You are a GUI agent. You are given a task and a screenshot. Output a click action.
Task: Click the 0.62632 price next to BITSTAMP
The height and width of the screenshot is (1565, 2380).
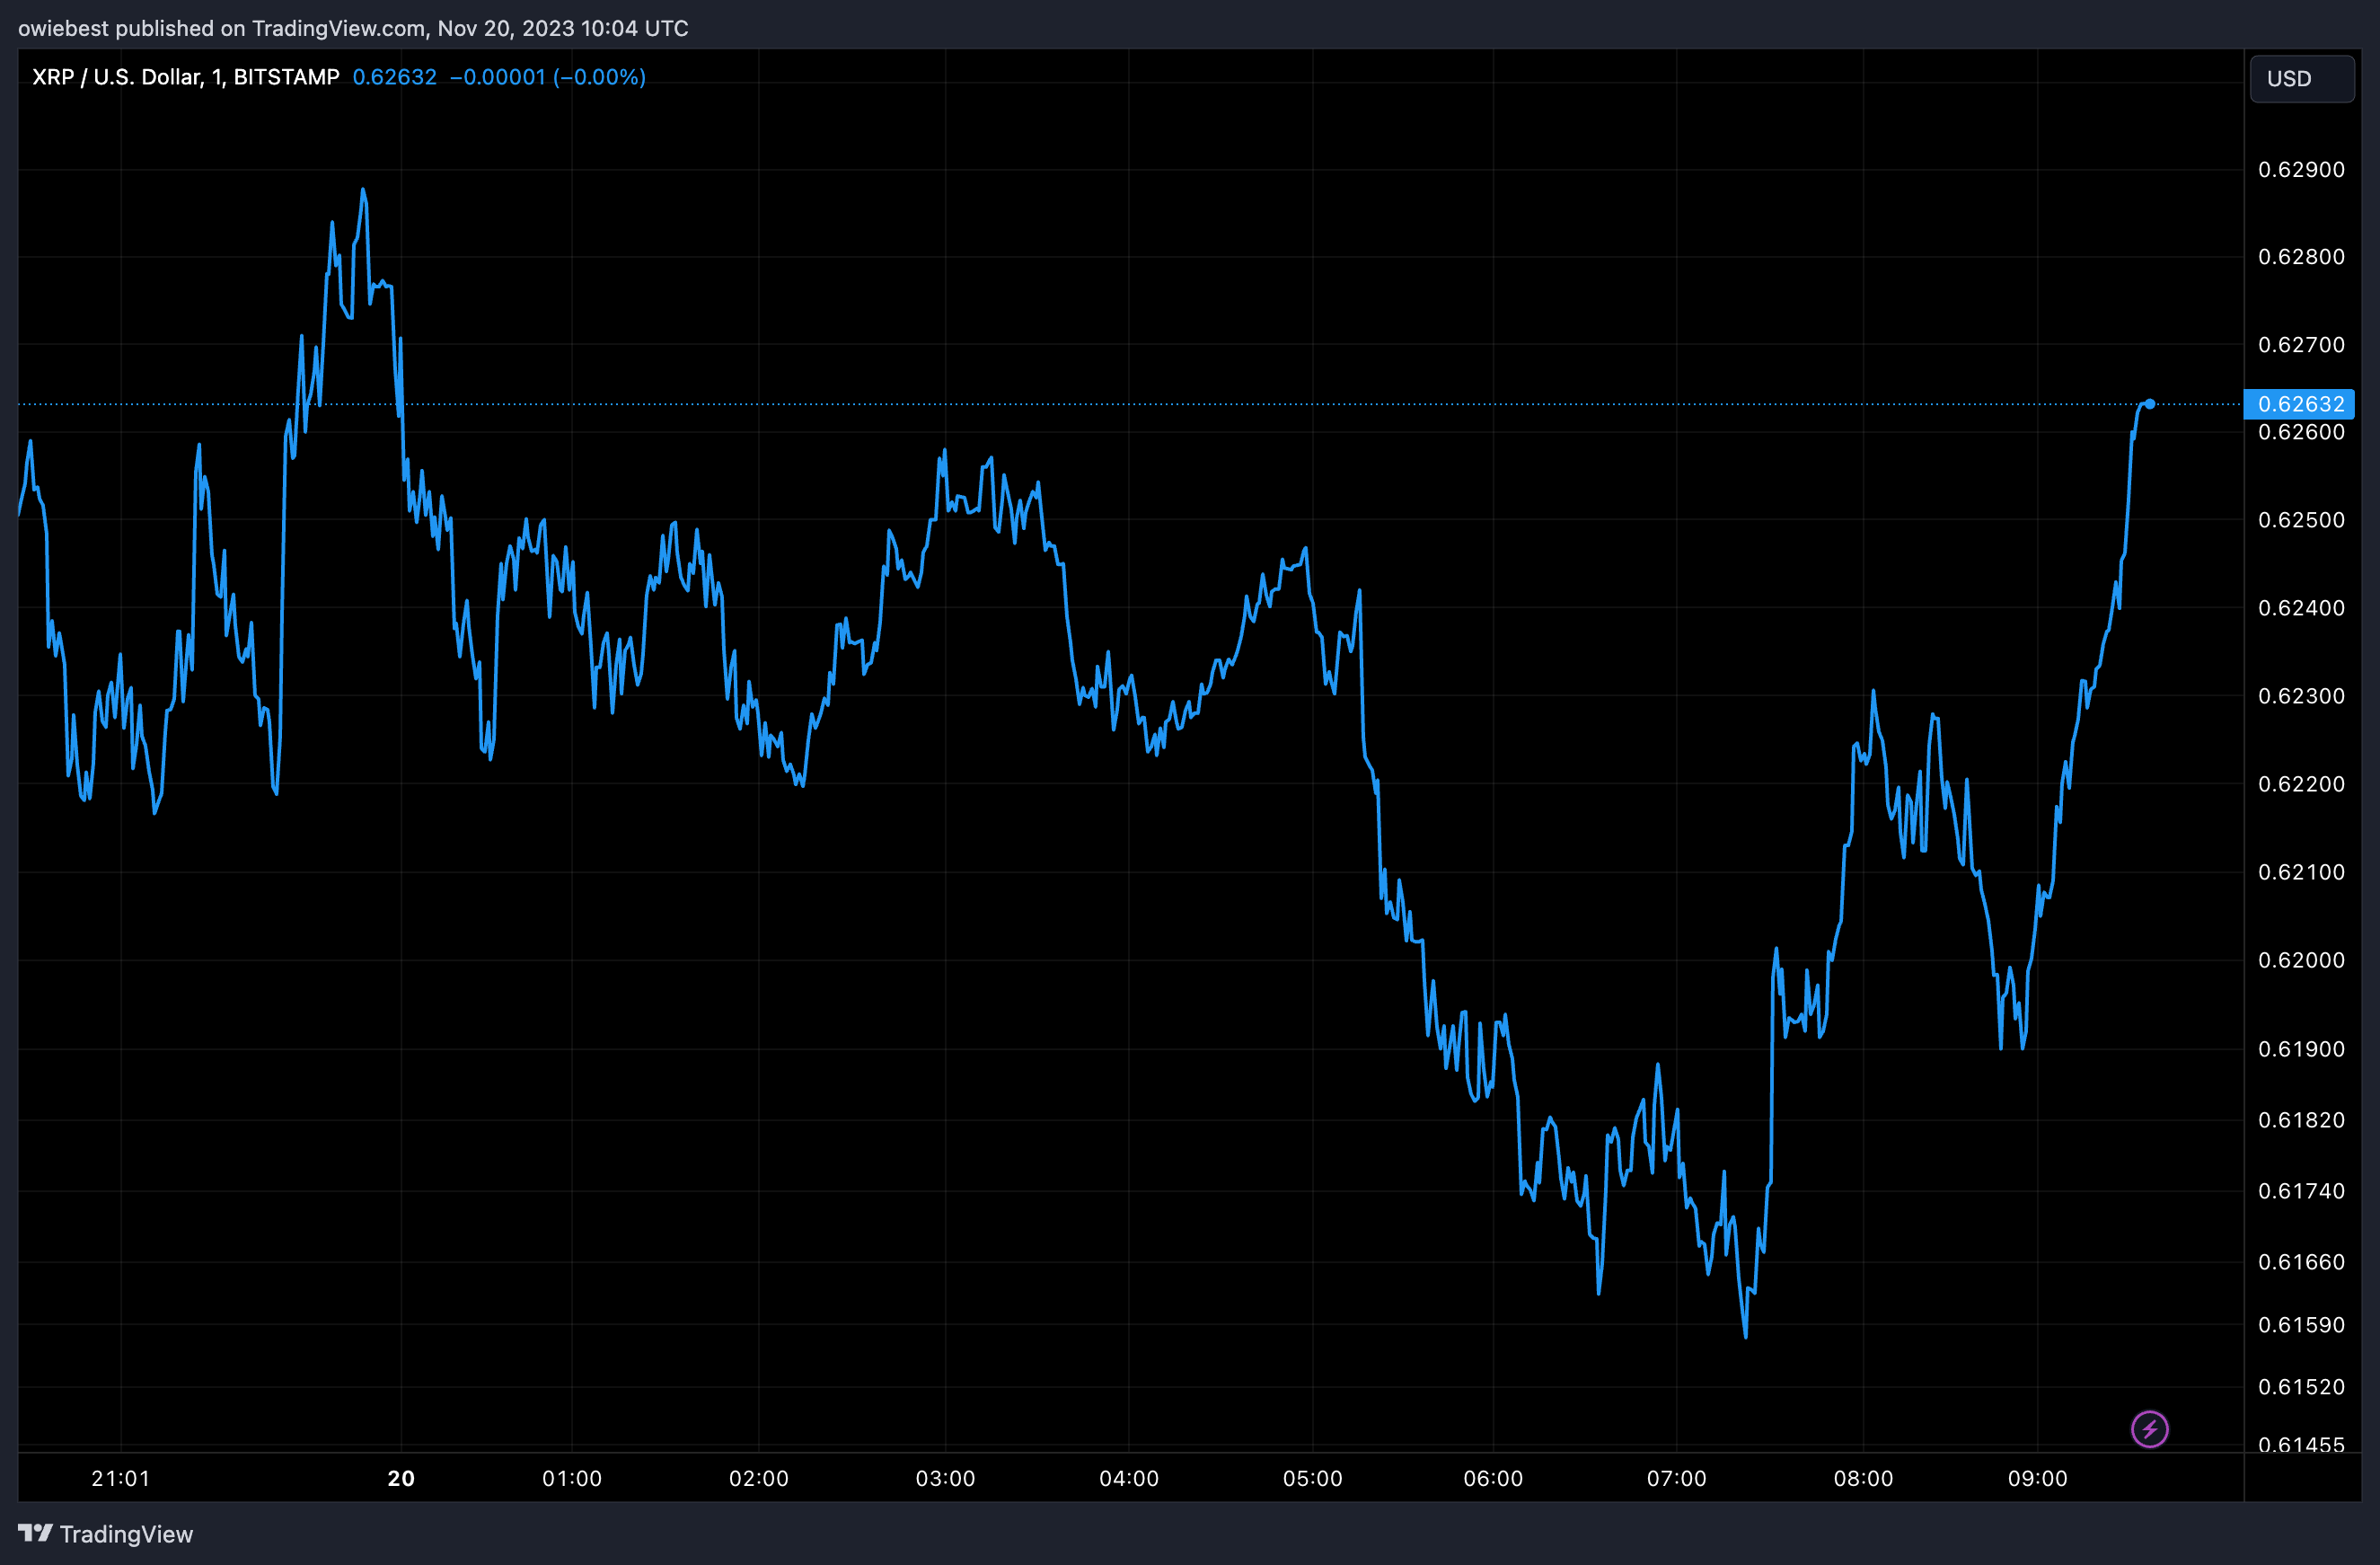(394, 77)
